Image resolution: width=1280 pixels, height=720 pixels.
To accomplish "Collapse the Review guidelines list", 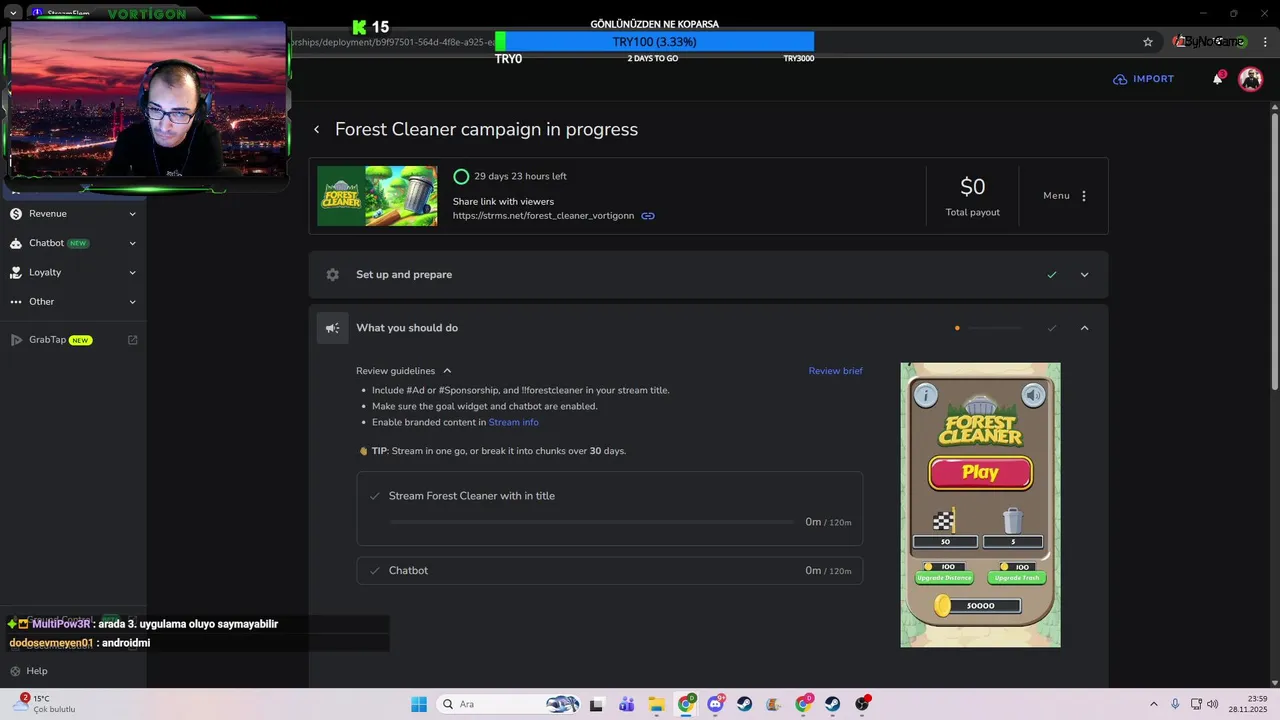I will pos(447,371).
